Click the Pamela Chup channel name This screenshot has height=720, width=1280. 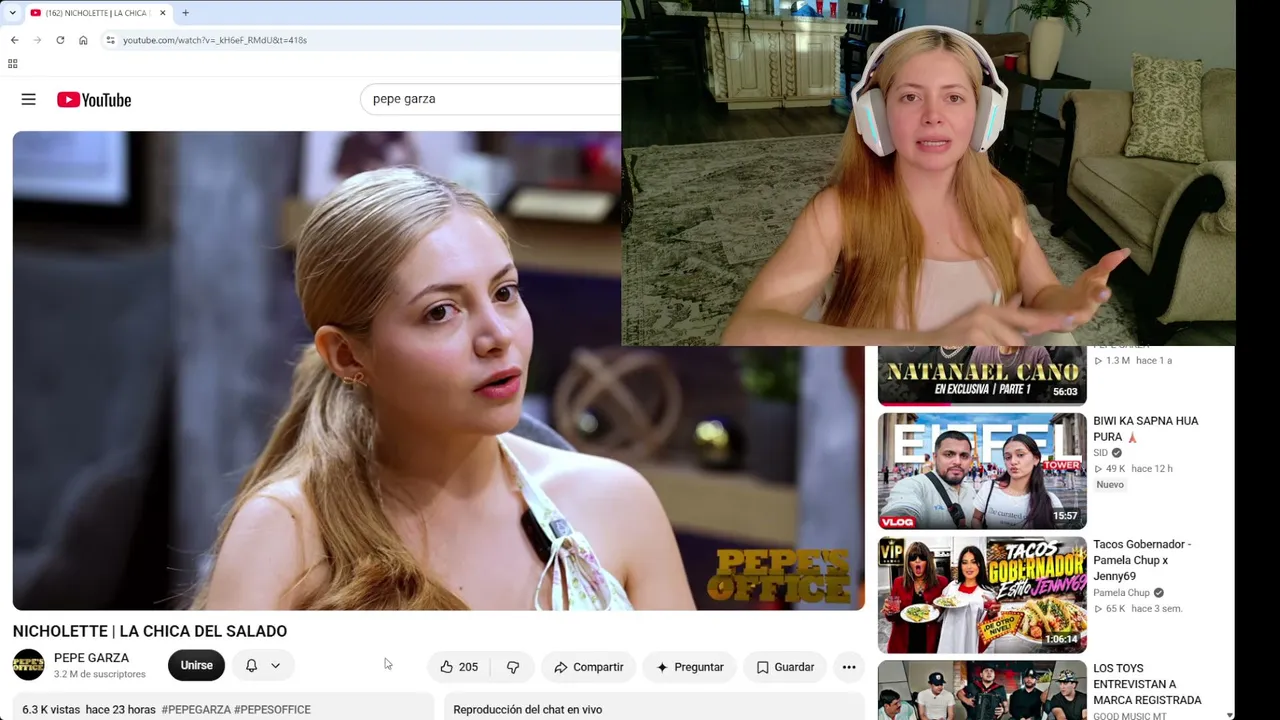pos(1121,593)
